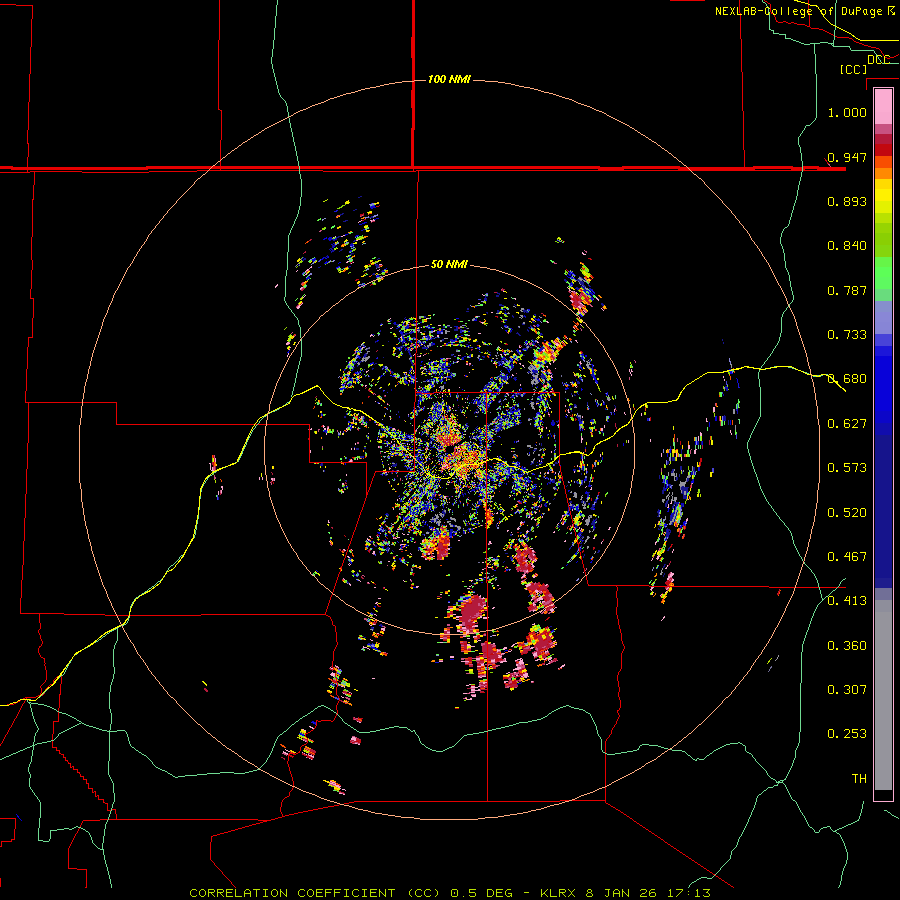Select the 100 NMI range ring label

(449, 79)
